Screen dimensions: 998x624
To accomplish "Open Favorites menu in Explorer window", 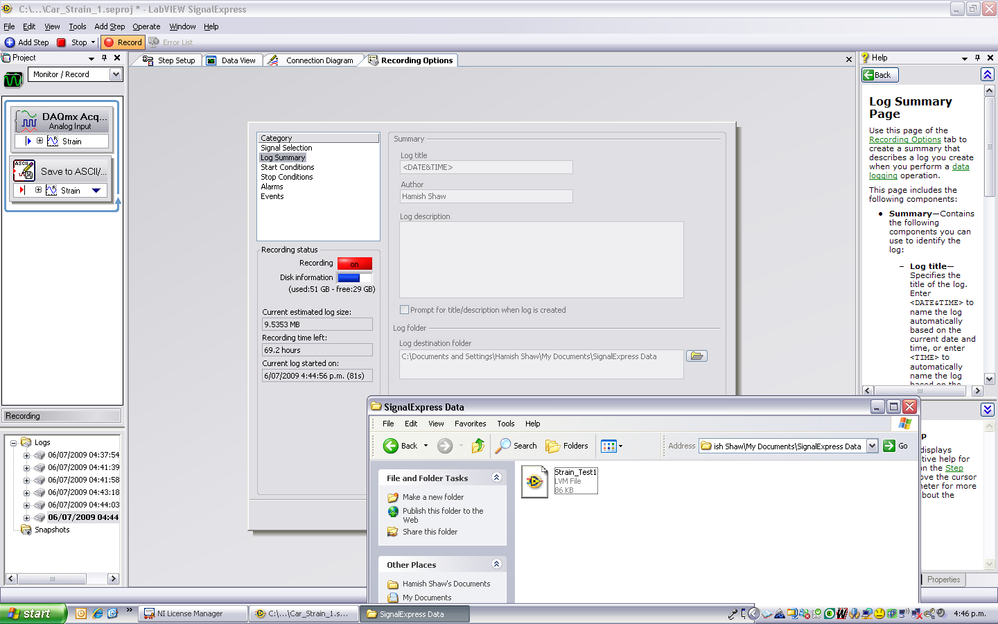I will click(470, 423).
